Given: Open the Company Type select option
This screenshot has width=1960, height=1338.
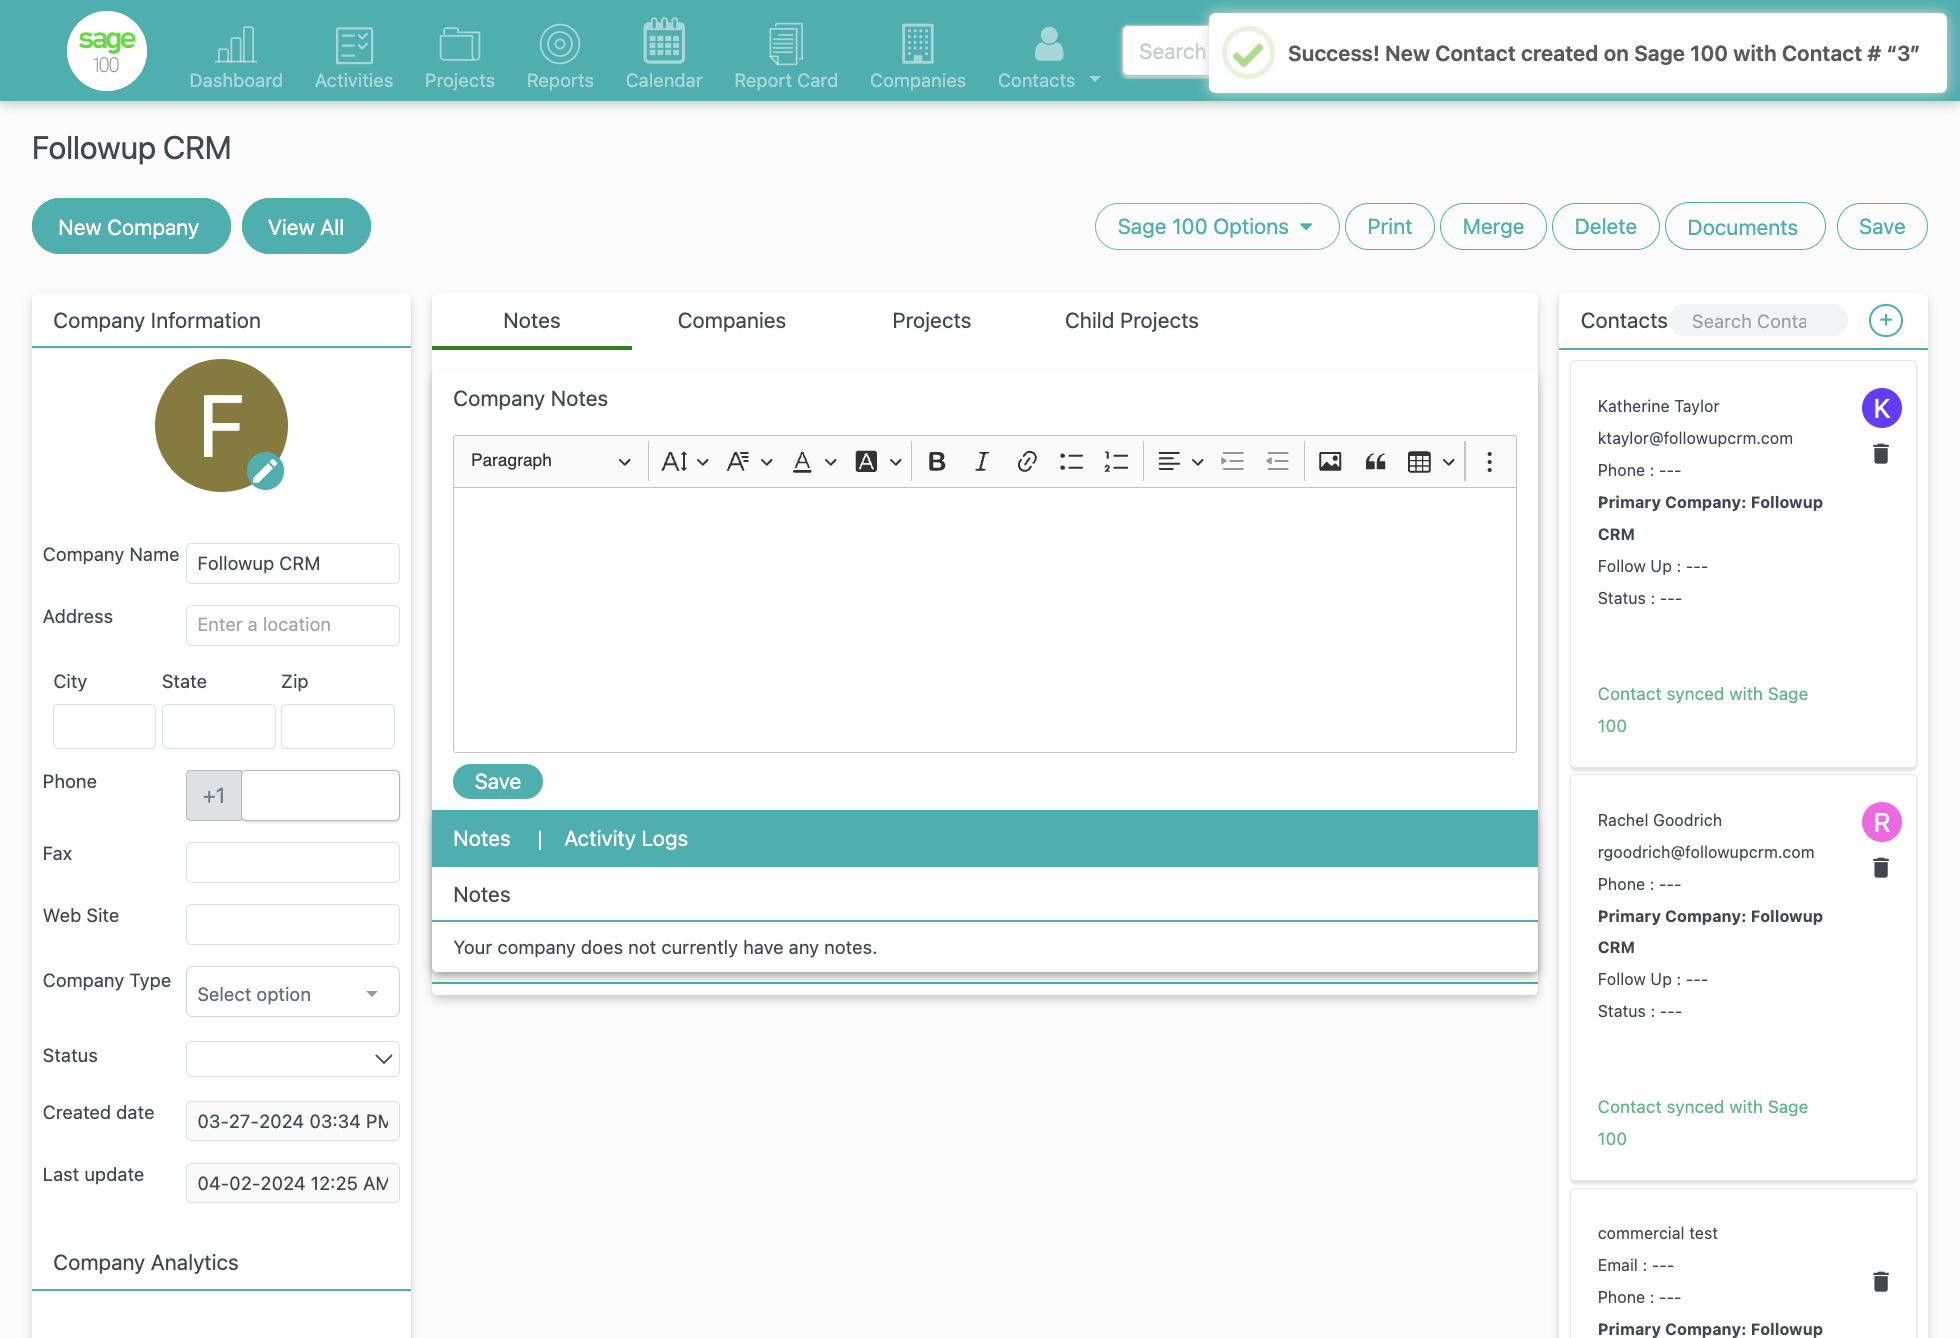Looking at the screenshot, I should click(293, 992).
